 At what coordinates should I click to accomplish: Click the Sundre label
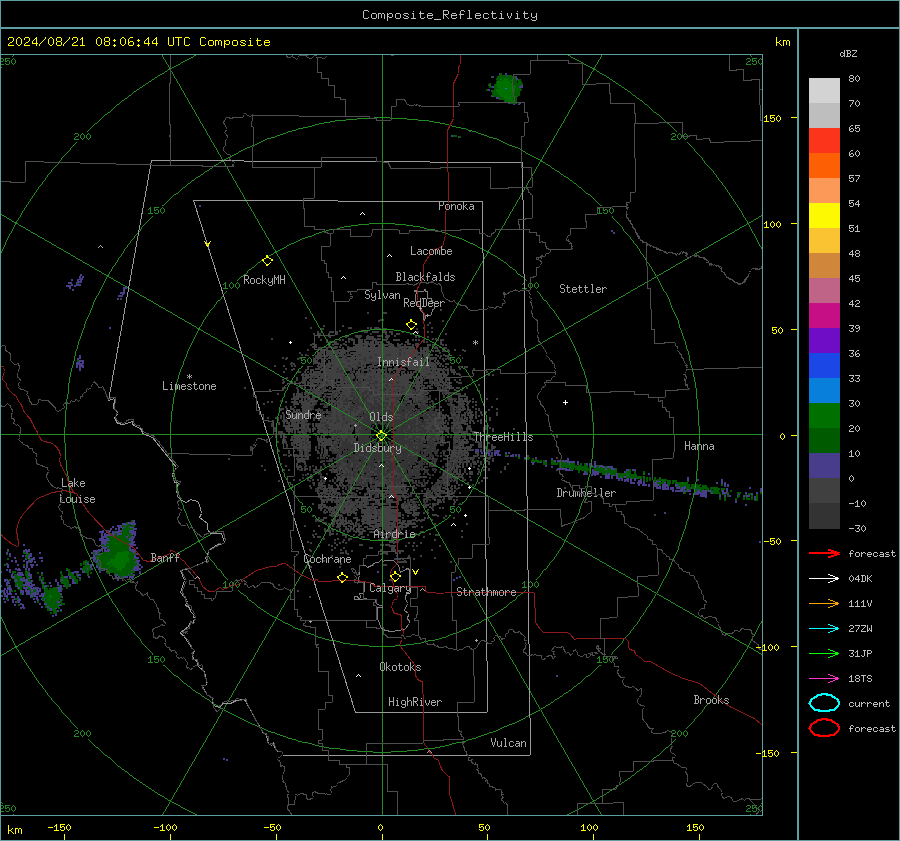pos(303,414)
